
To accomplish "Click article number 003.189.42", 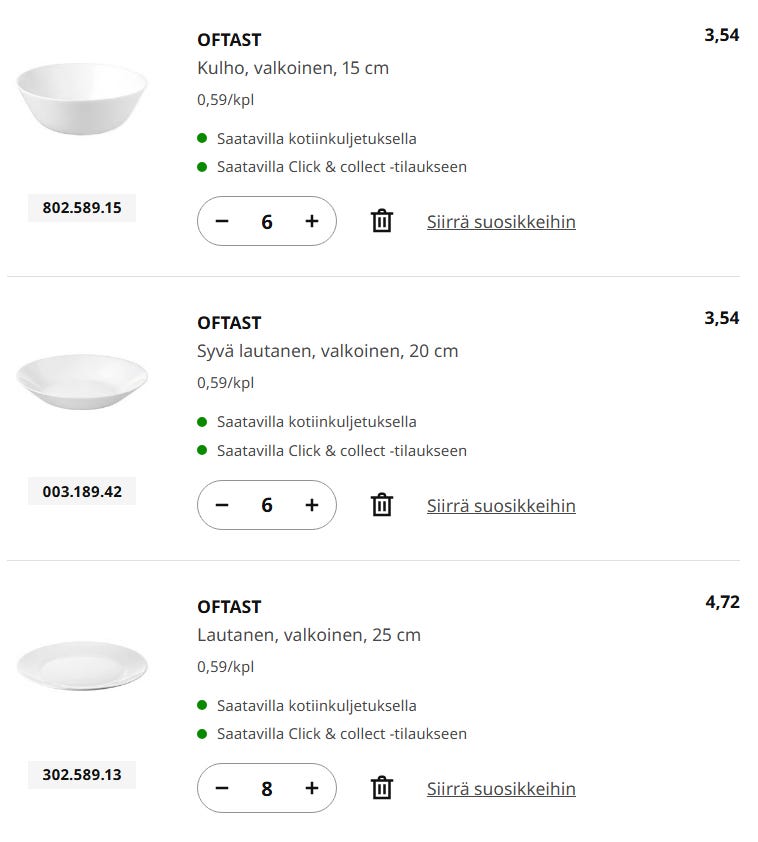I will coord(82,492).
